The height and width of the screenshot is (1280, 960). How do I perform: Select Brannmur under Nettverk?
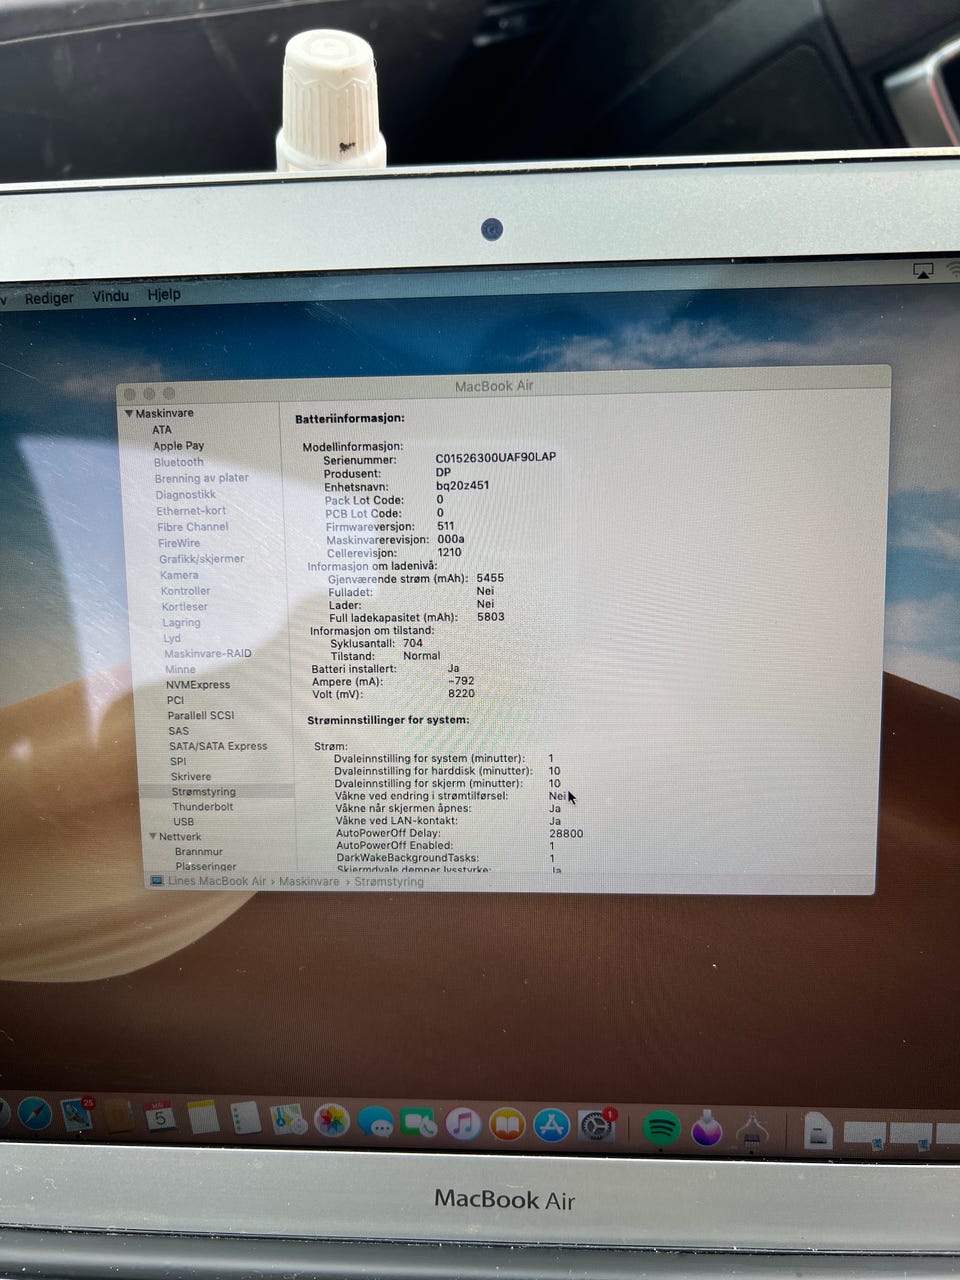click(x=199, y=852)
